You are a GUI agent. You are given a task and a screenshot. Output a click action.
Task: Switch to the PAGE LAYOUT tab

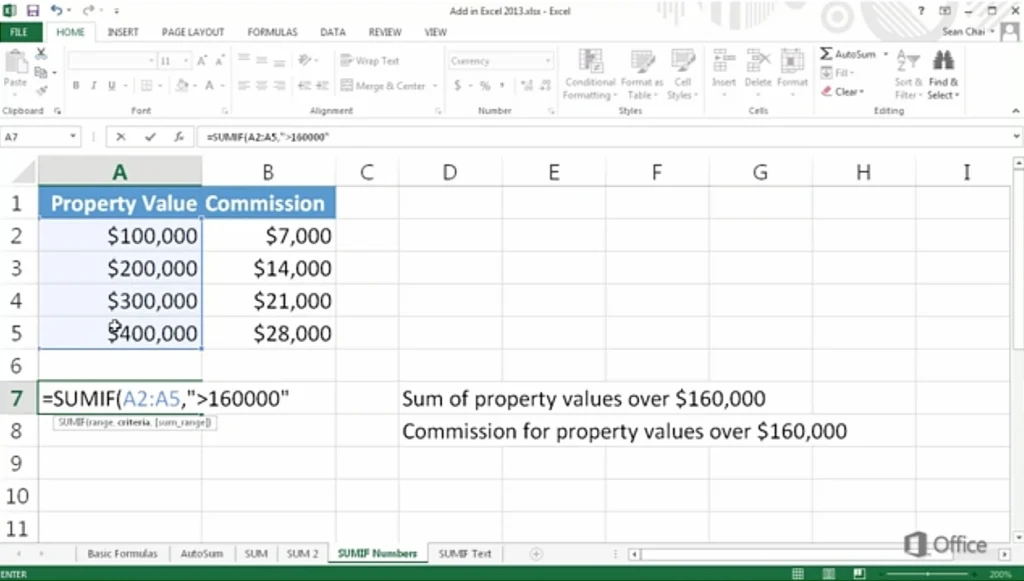tap(193, 32)
